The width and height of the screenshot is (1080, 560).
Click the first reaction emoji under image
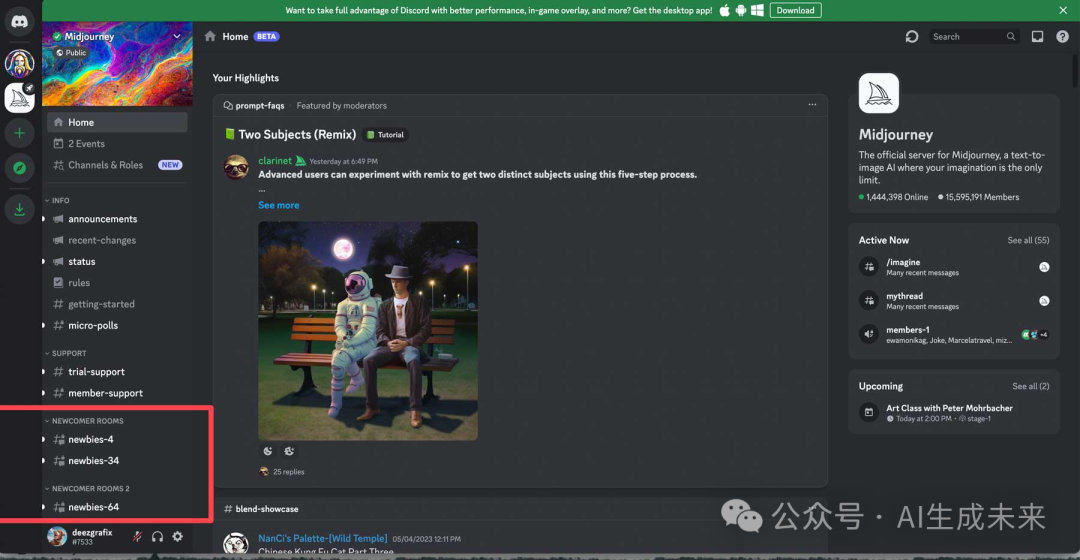point(267,451)
